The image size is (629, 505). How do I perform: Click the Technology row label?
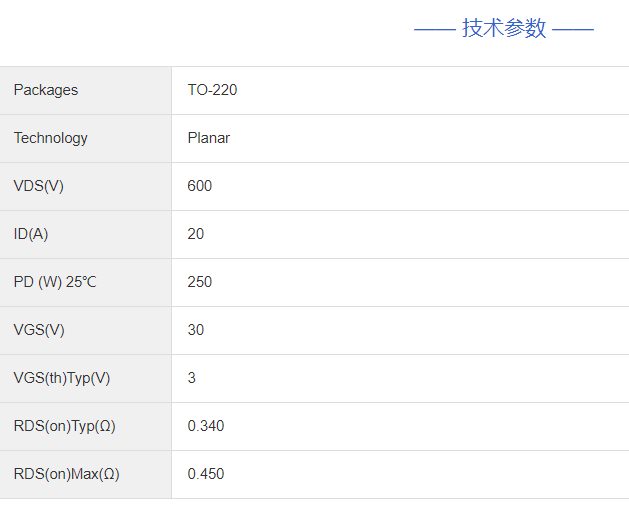[x=51, y=138]
